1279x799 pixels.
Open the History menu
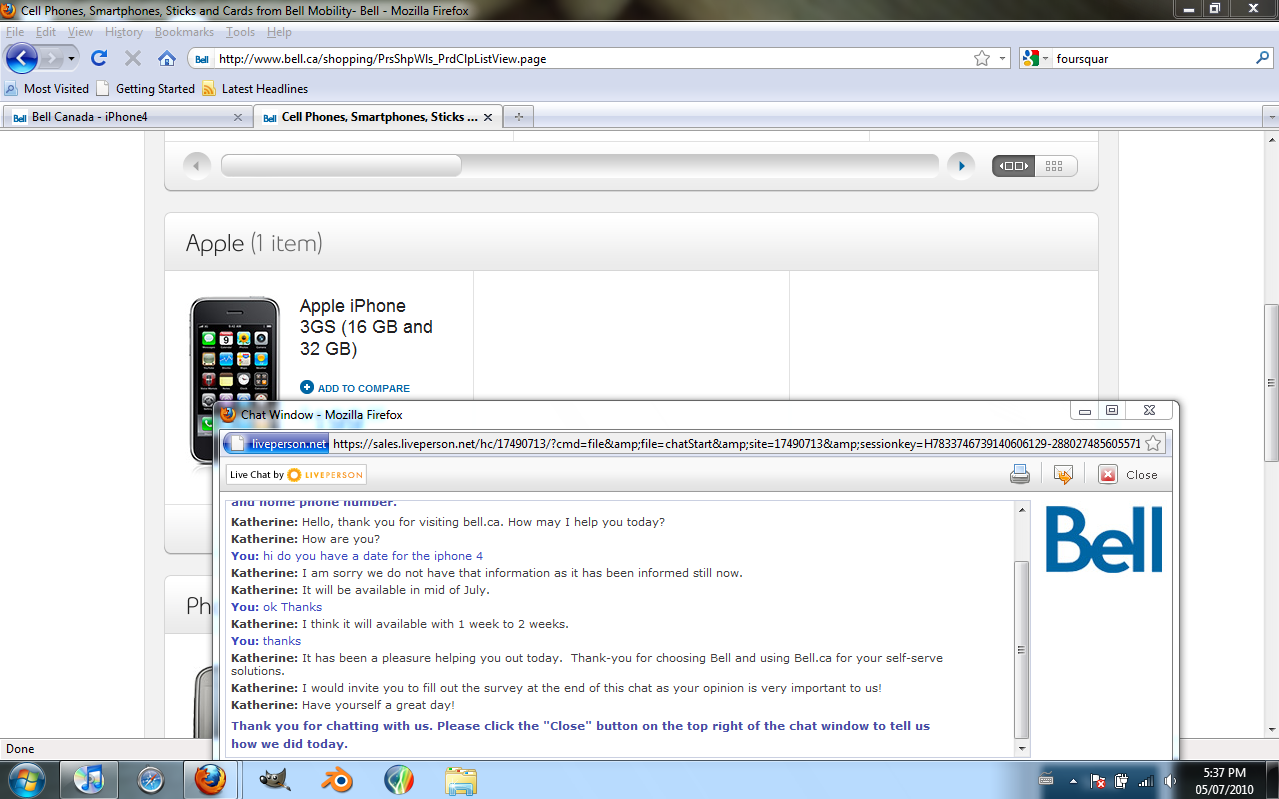point(124,32)
